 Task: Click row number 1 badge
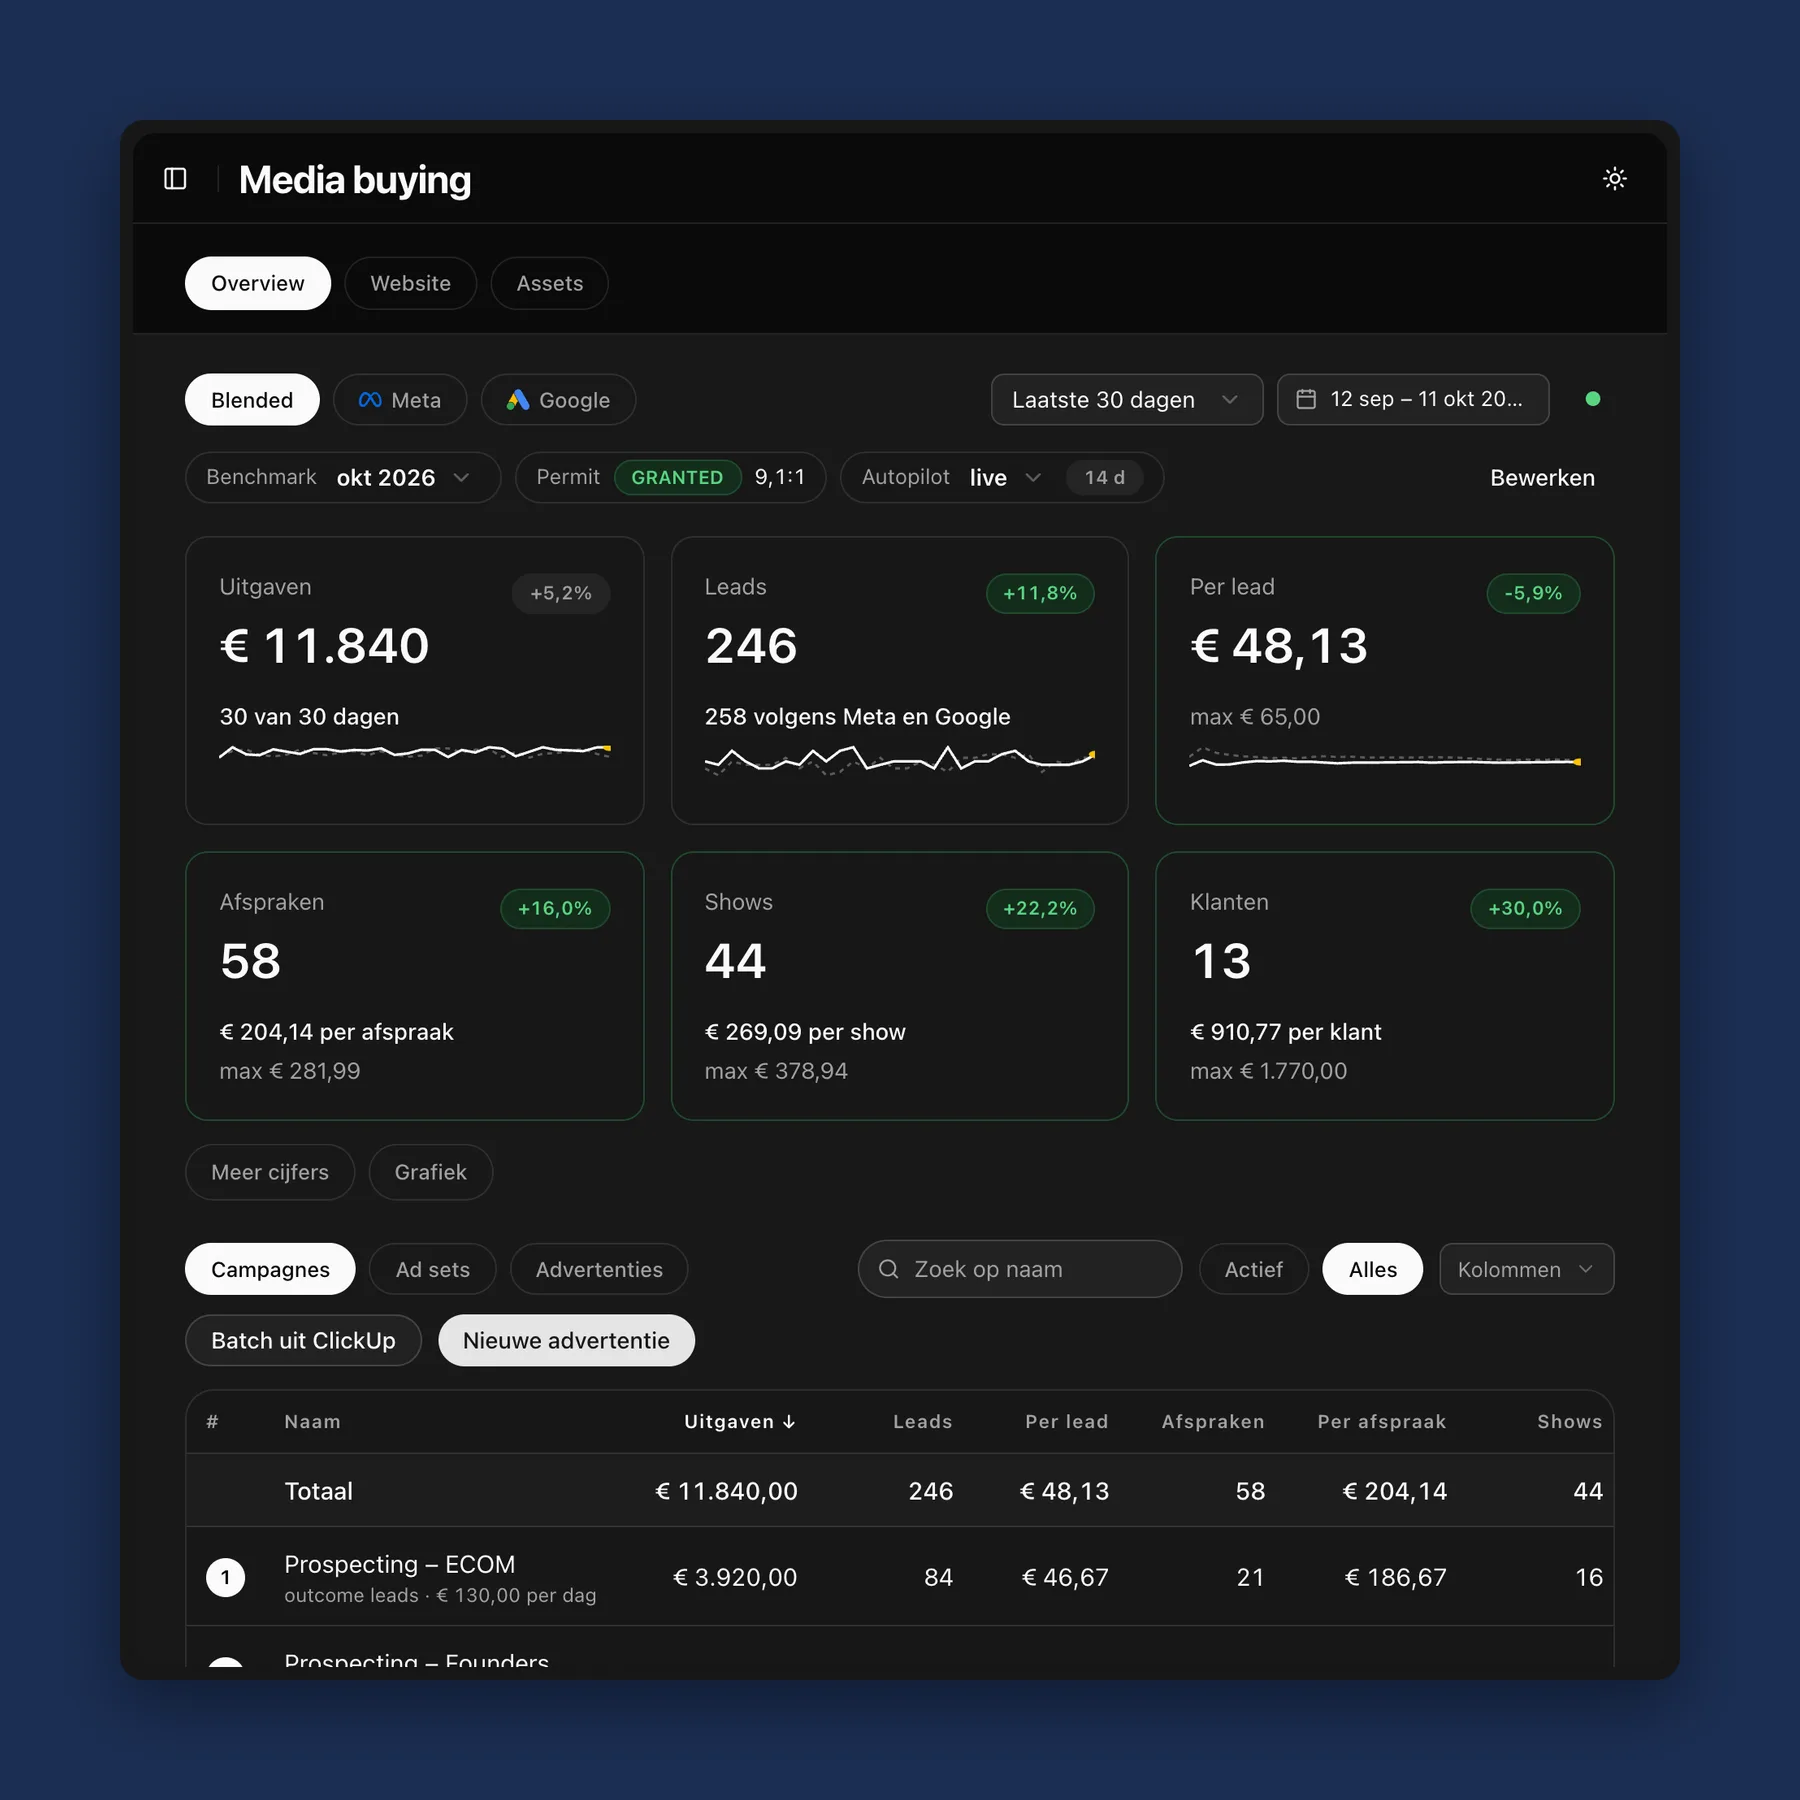coord(226,1577)
